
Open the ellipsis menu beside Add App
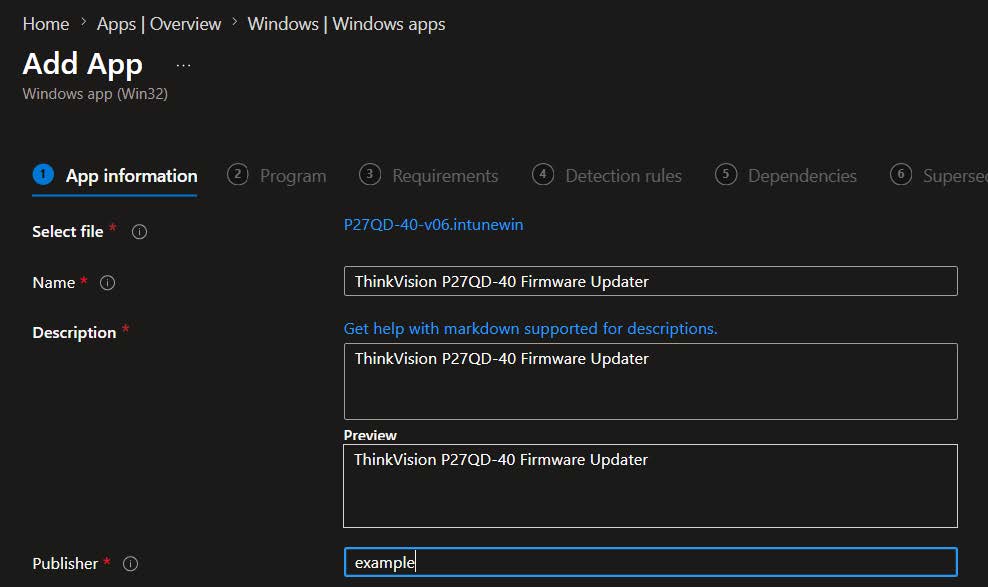tap(183, 66)
